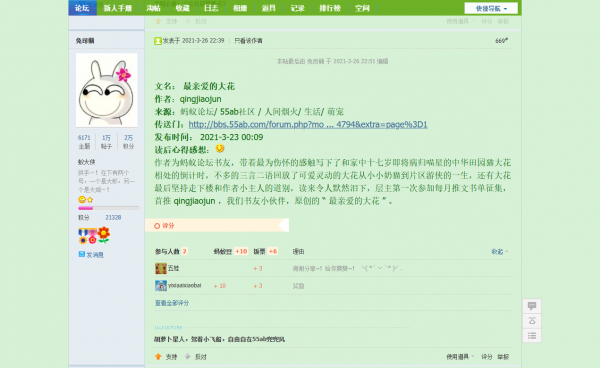Click the 蚁大侠 user group label
Screen dimensions: 600x368
[x=87, y=162]
